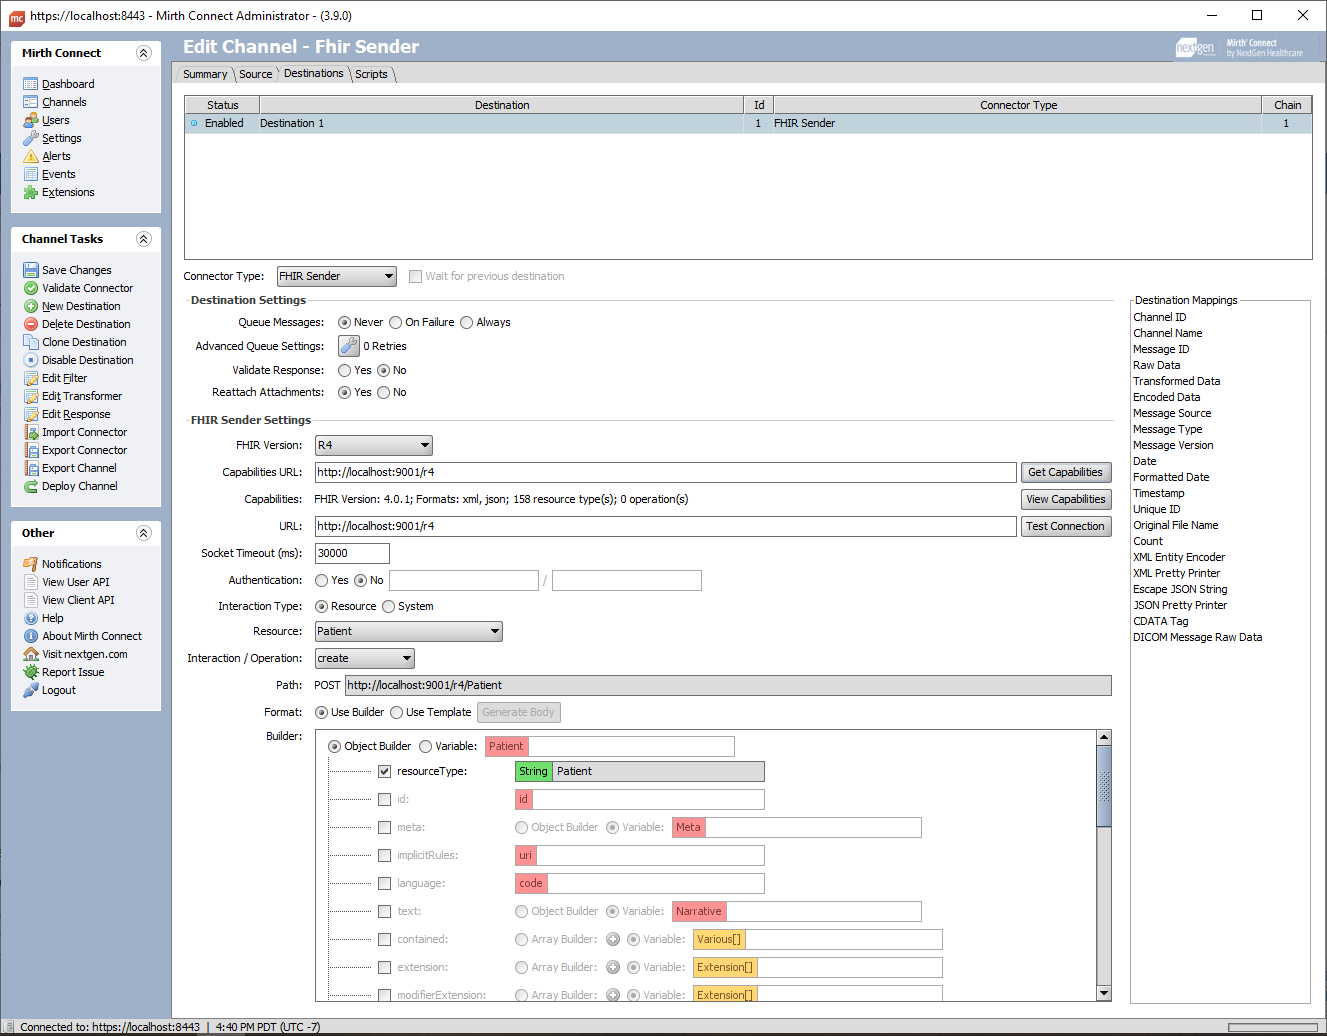Viewport: 1327px width, 1036px height.
Task: Select System interaction type
Action: [x=389, y=606]
